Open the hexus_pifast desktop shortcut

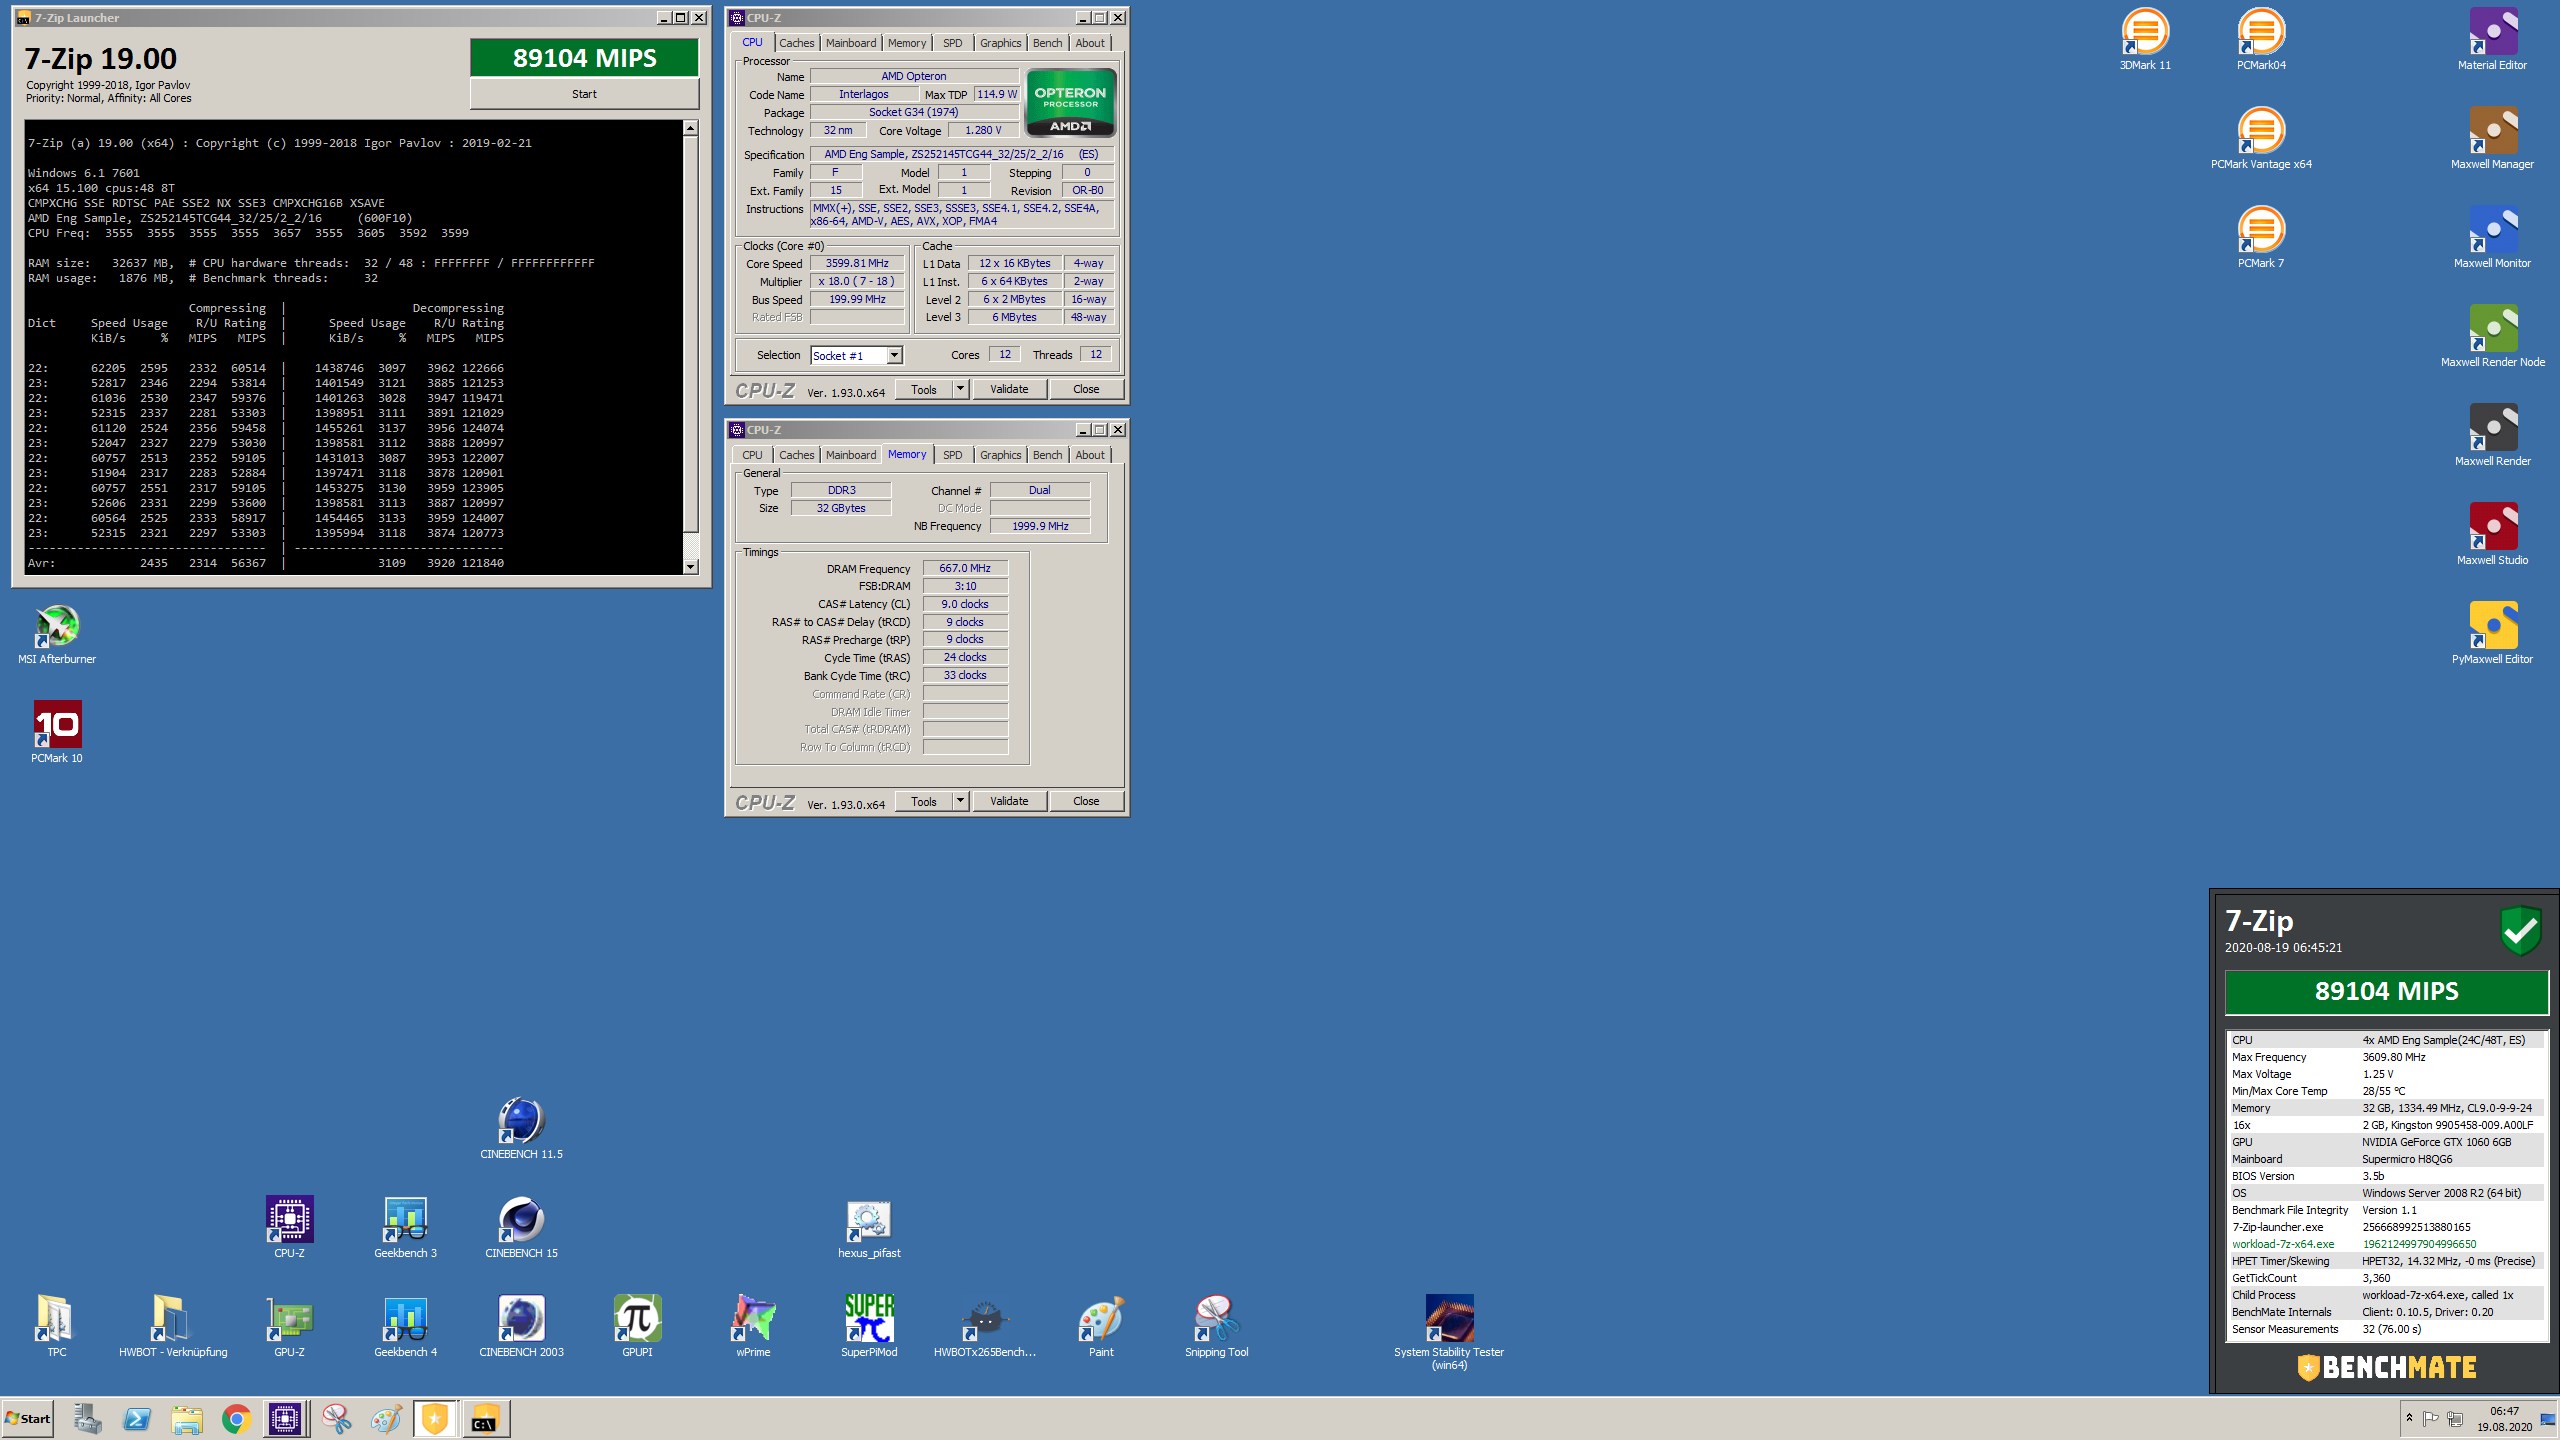tap(869, 1228)
